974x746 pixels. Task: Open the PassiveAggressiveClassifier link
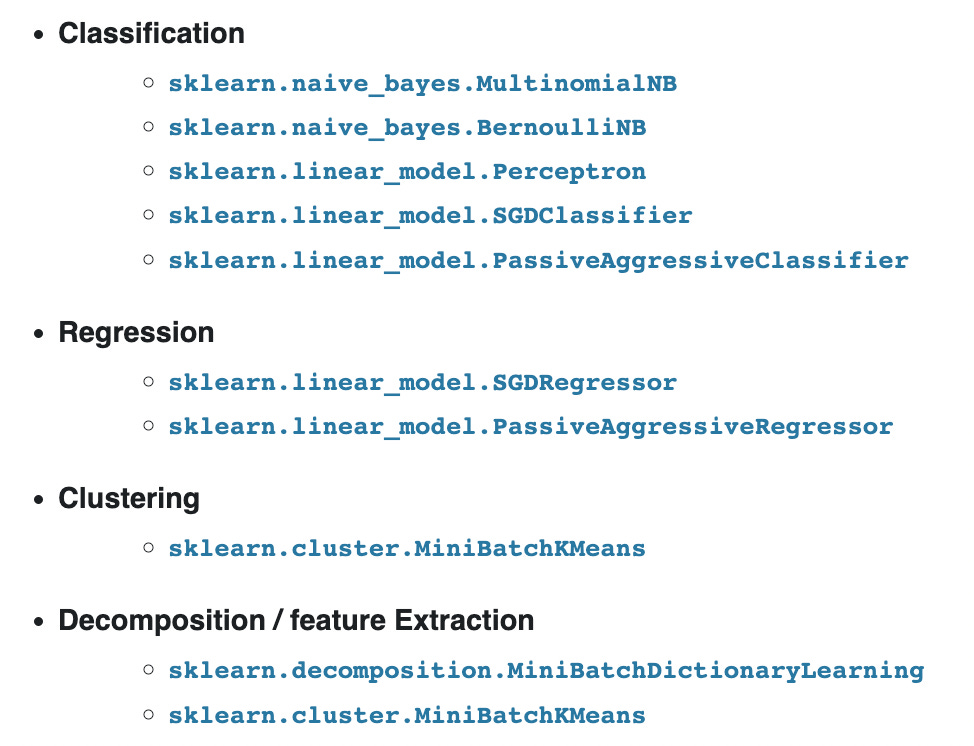[x=538, y=261]
